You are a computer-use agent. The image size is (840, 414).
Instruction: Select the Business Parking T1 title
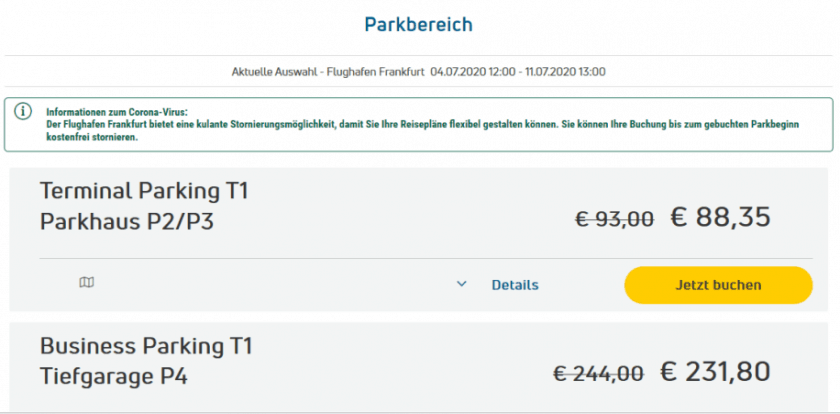coord(146,347)
